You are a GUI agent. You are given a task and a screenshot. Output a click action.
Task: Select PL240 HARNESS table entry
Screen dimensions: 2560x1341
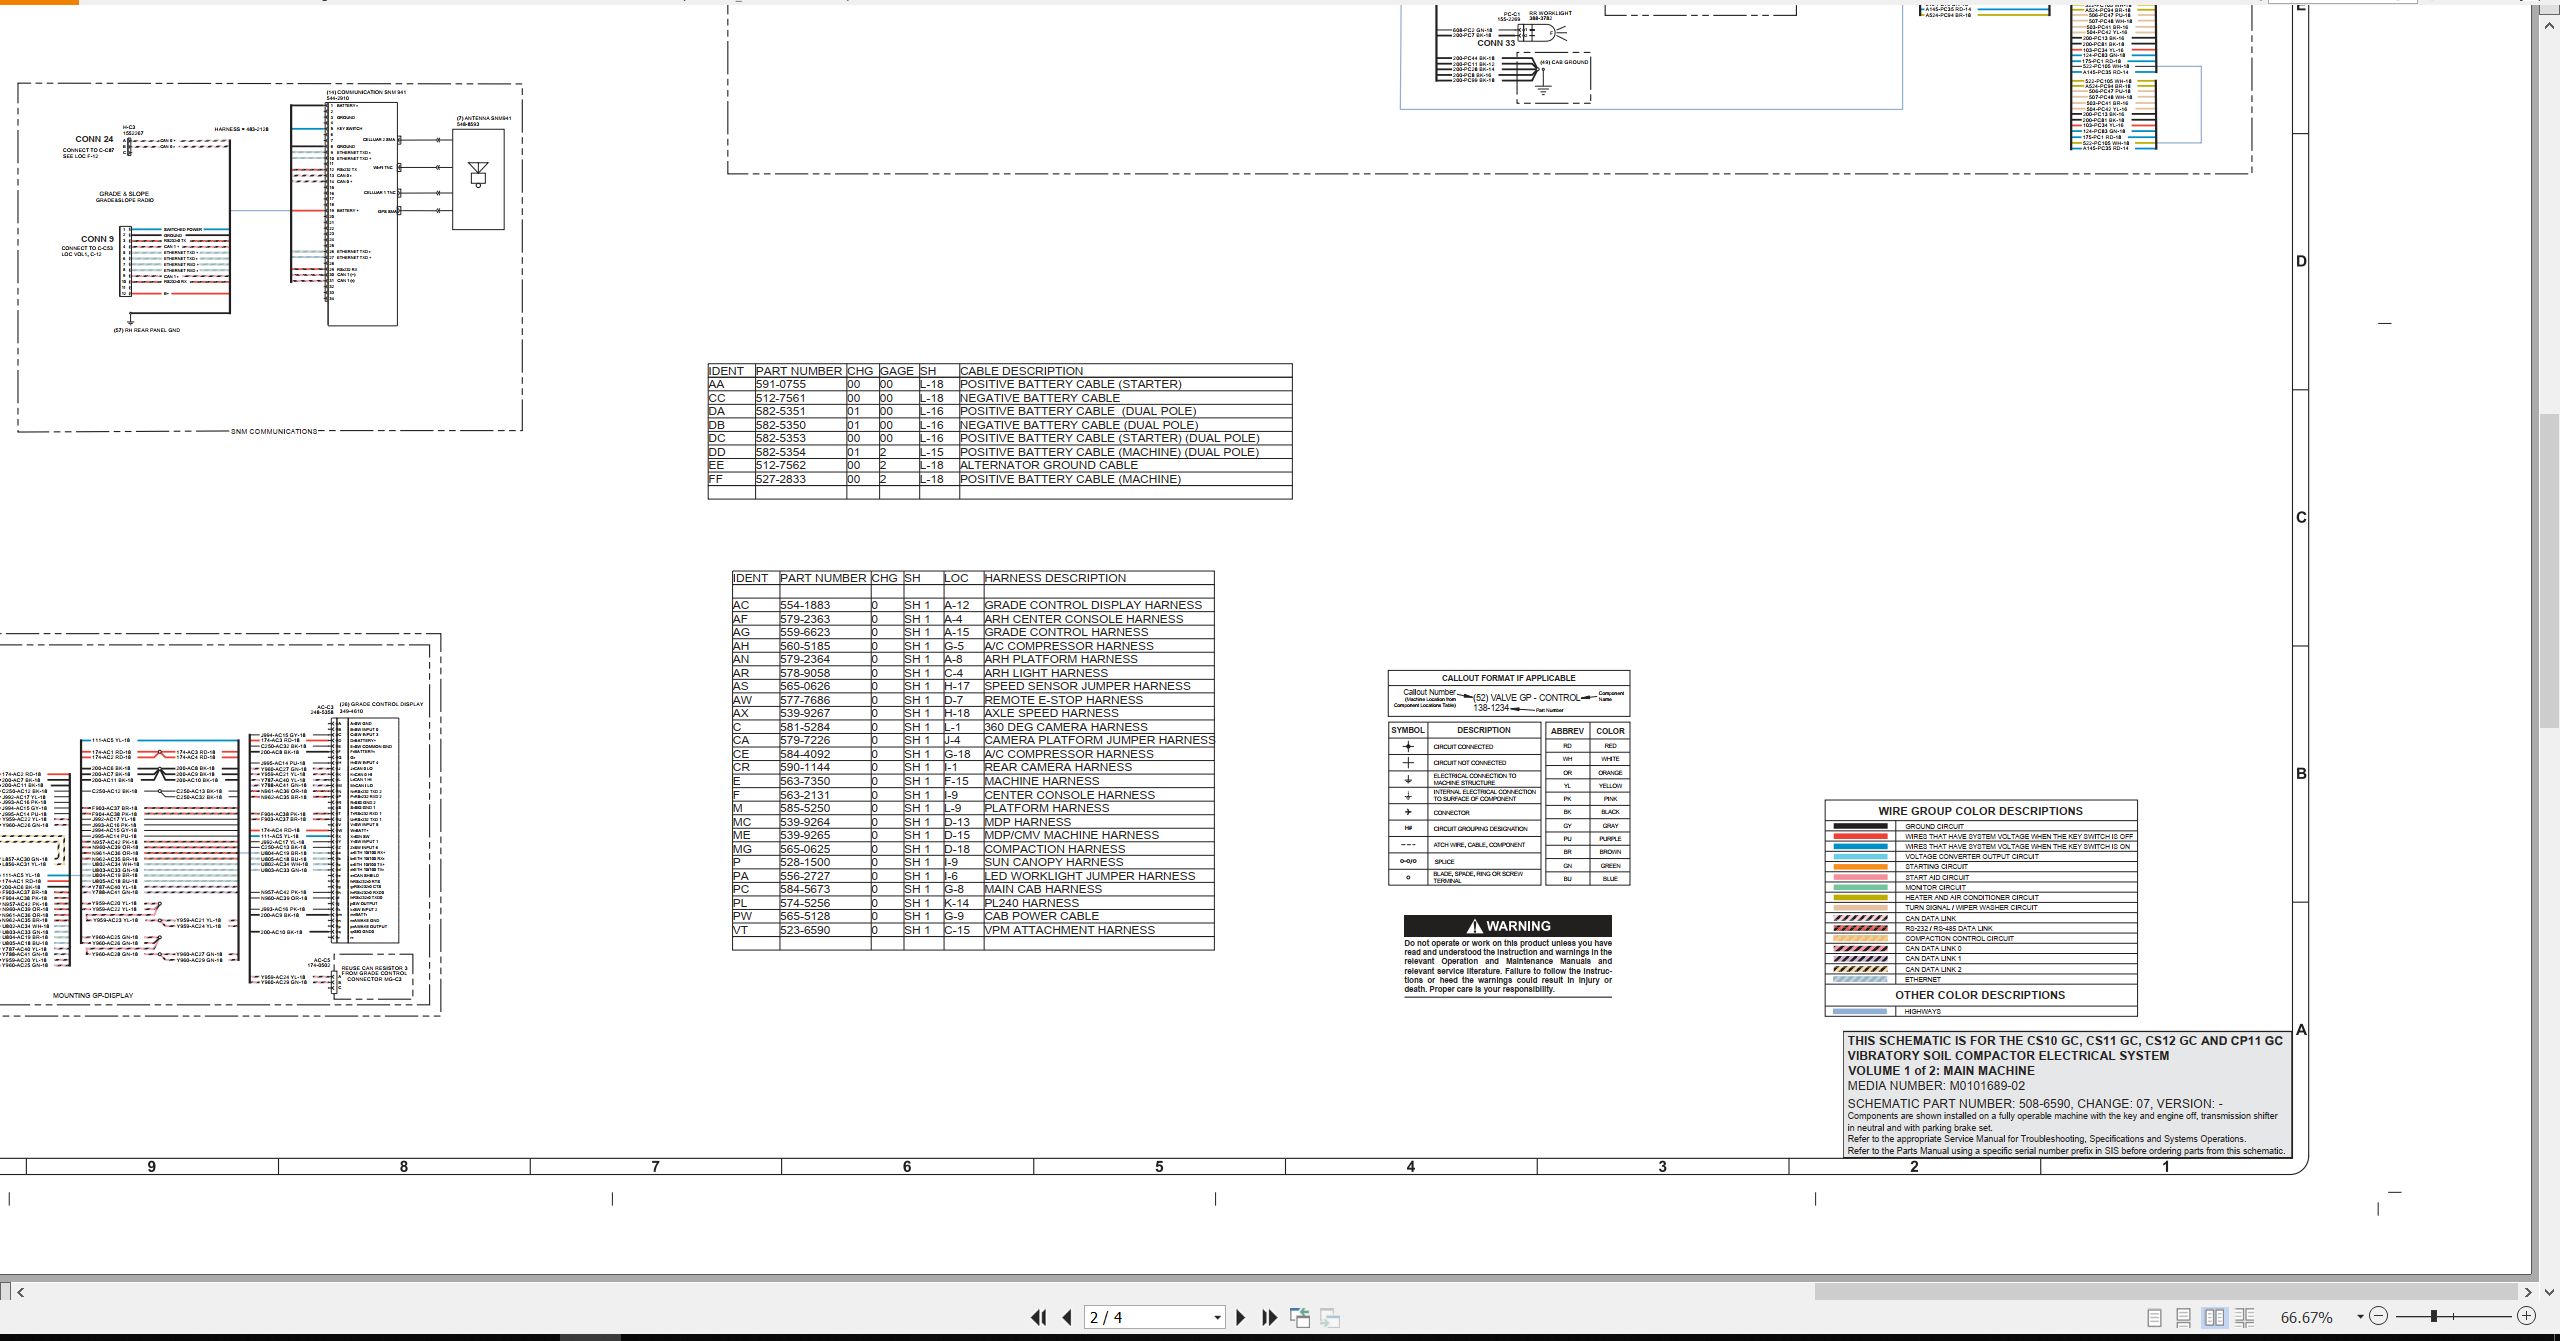(1031, 903)
